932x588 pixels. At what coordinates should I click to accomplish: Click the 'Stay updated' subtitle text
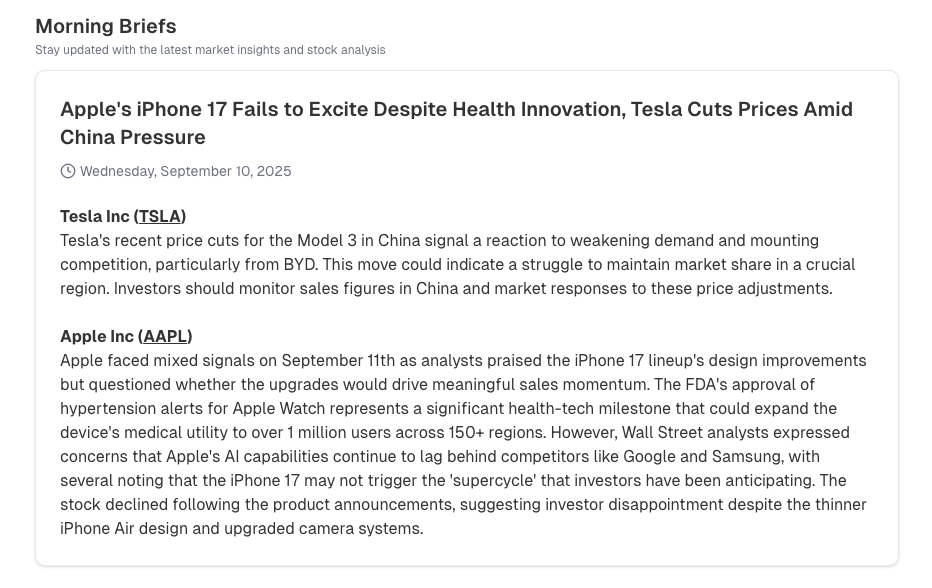pyautogui.click(x=210, y=50)
